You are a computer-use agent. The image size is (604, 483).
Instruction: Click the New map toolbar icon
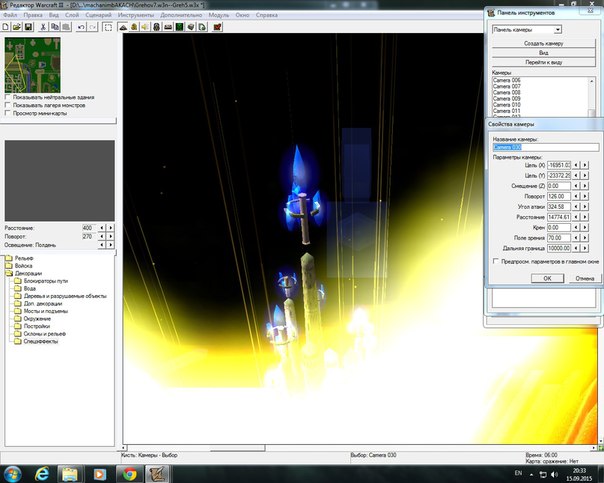[7, 28]
